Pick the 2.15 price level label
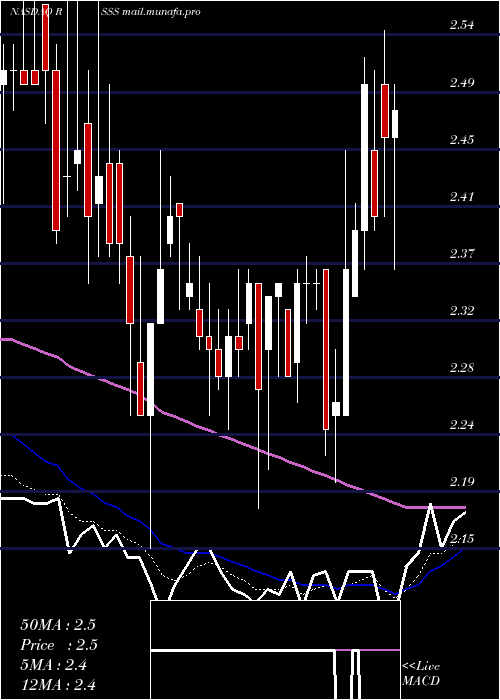 (x=461, y=539)
